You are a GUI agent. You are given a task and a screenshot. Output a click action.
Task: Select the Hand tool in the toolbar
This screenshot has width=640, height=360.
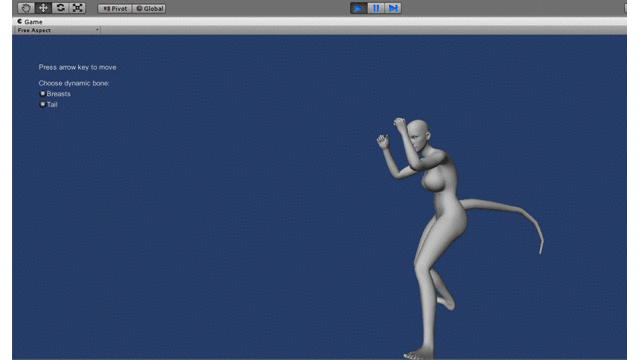[x=26, y=8]
